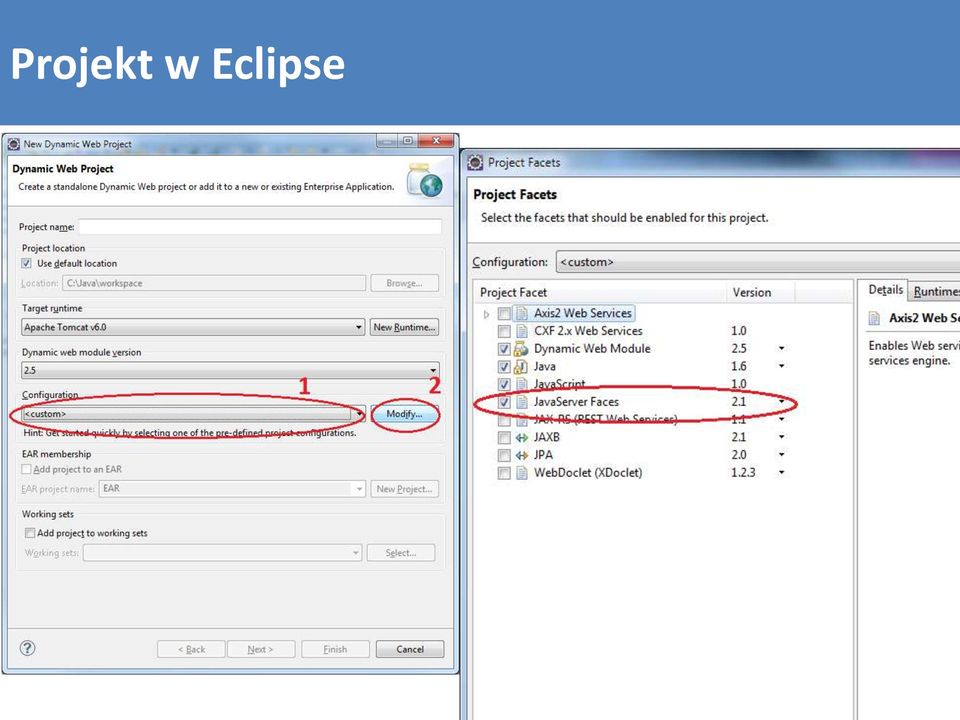Click the WebDoclet (XDoclet) facet icon
The width and height of the screenshot is (960, 720).
[x=522, y=473]
